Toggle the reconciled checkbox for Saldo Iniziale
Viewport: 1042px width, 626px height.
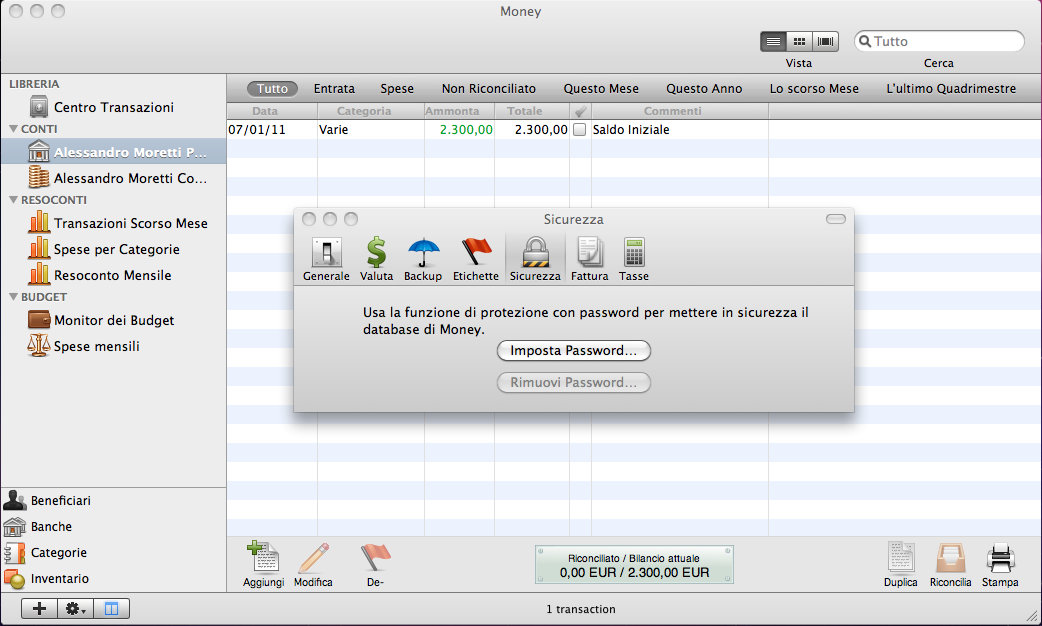pos(579,130)
